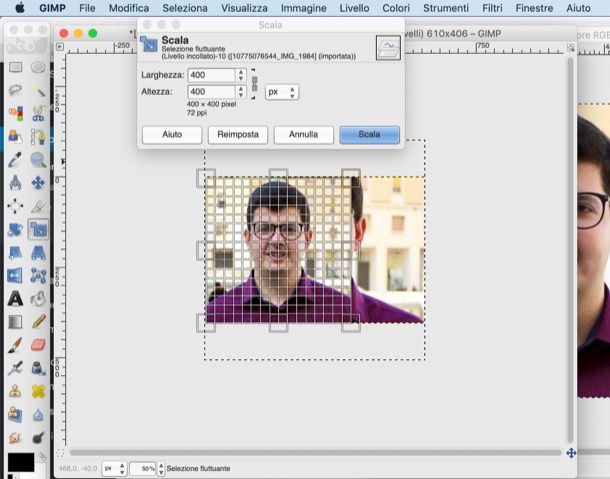Screen dimensions: 610x479
Task: Click the black foreground color swatch
Action: 19,462
